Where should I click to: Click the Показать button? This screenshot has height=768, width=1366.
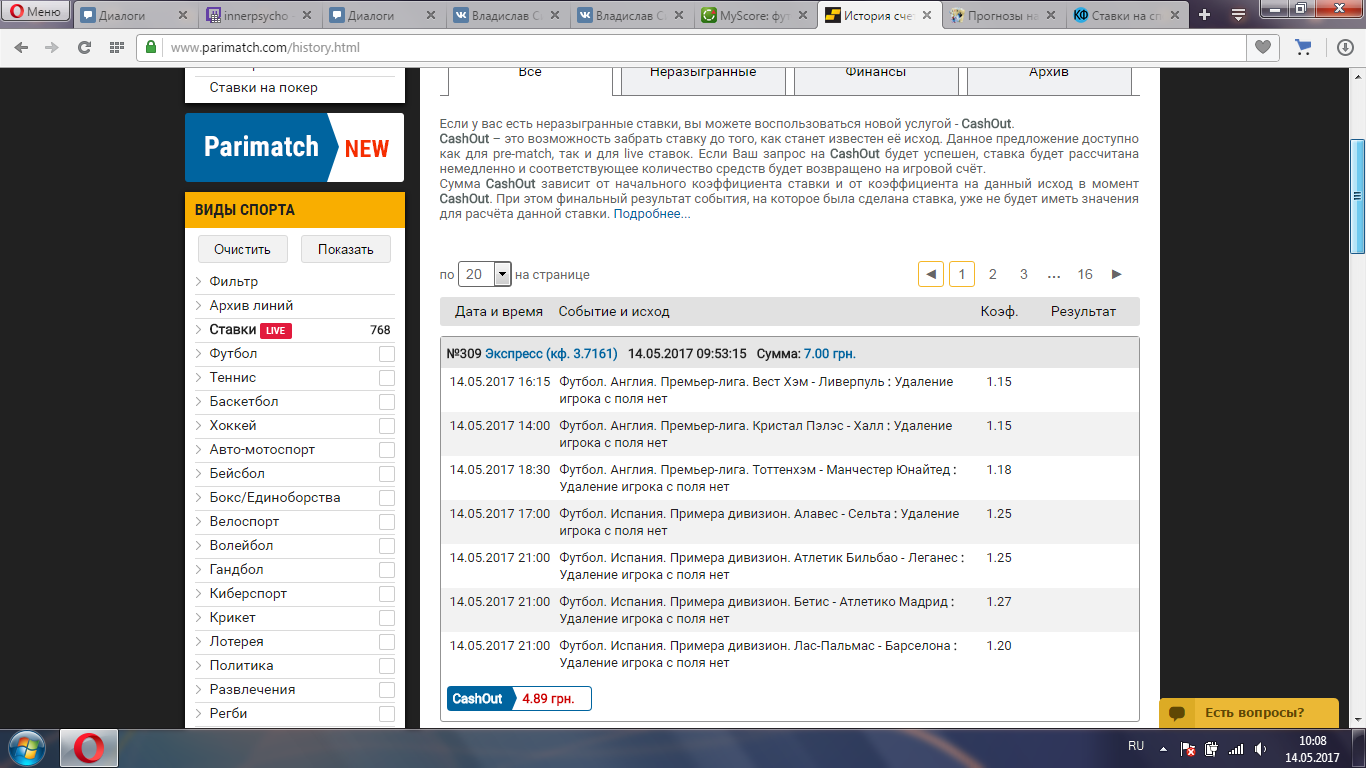[346, 249]
